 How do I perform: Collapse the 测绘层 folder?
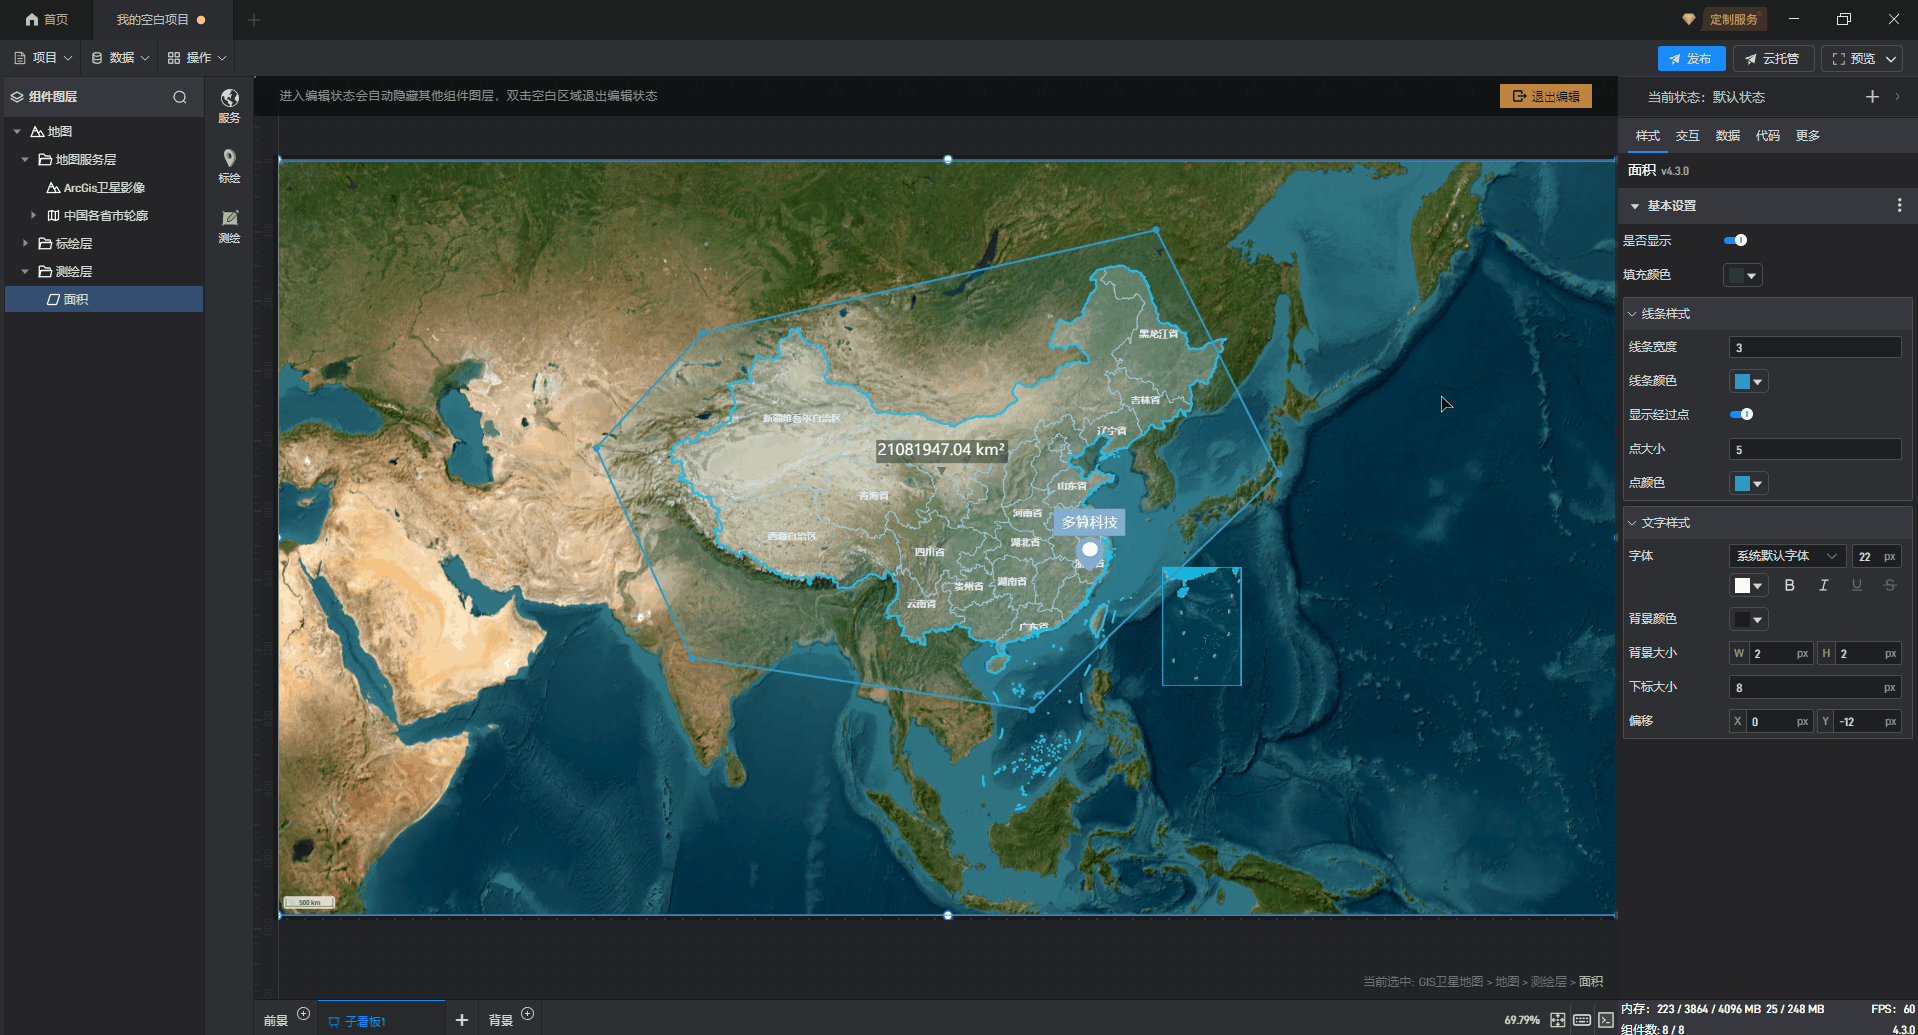[25, 272]
